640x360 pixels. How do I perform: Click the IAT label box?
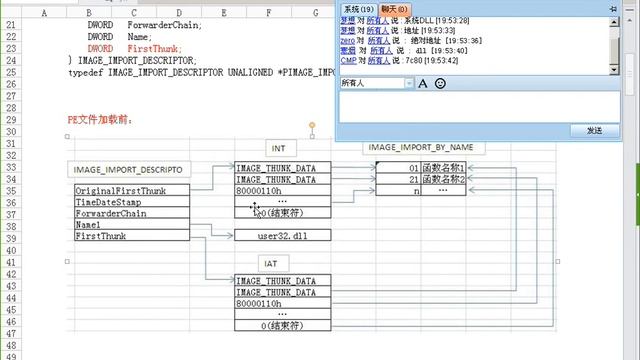tap(273, 264)
